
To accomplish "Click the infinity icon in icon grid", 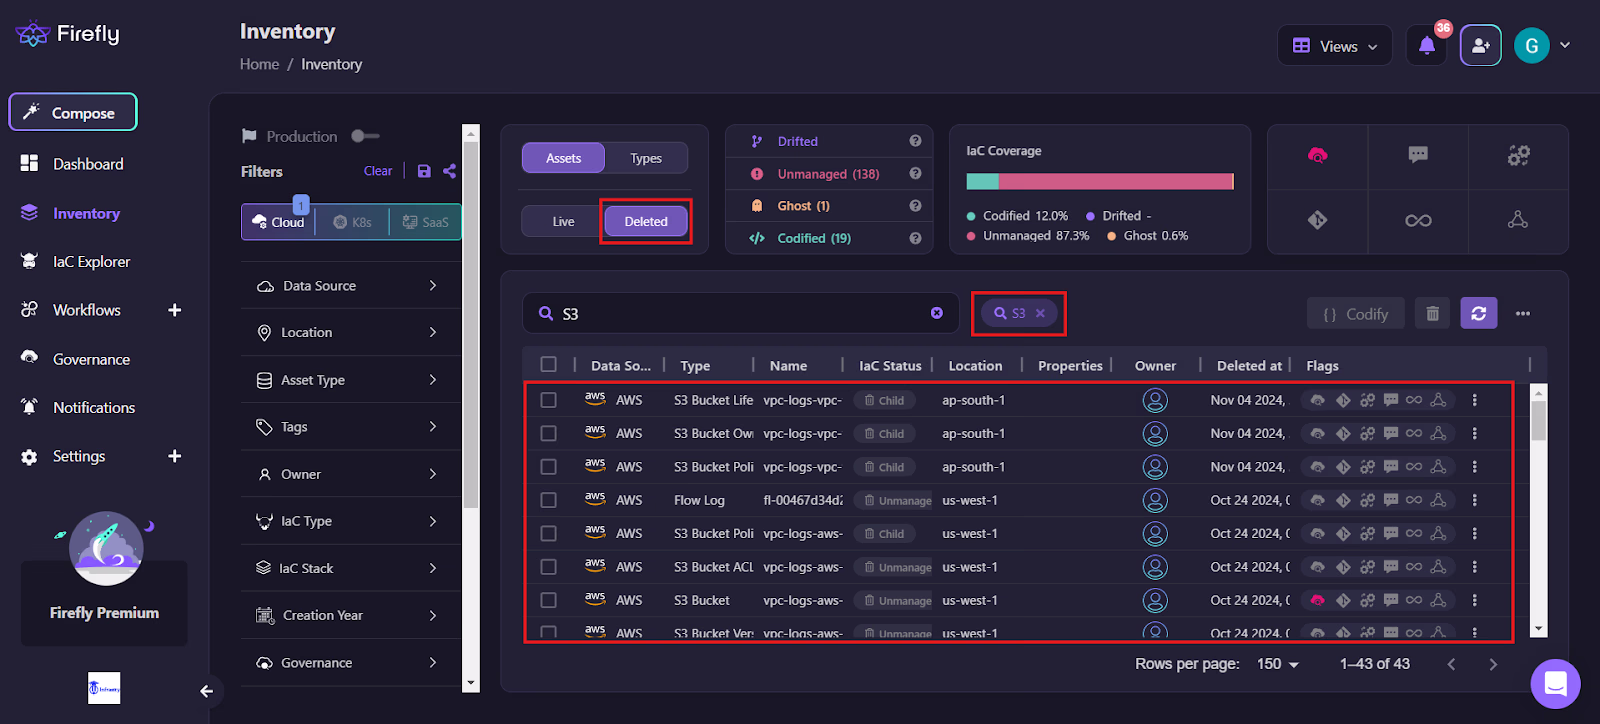I will coord(1418,220).
